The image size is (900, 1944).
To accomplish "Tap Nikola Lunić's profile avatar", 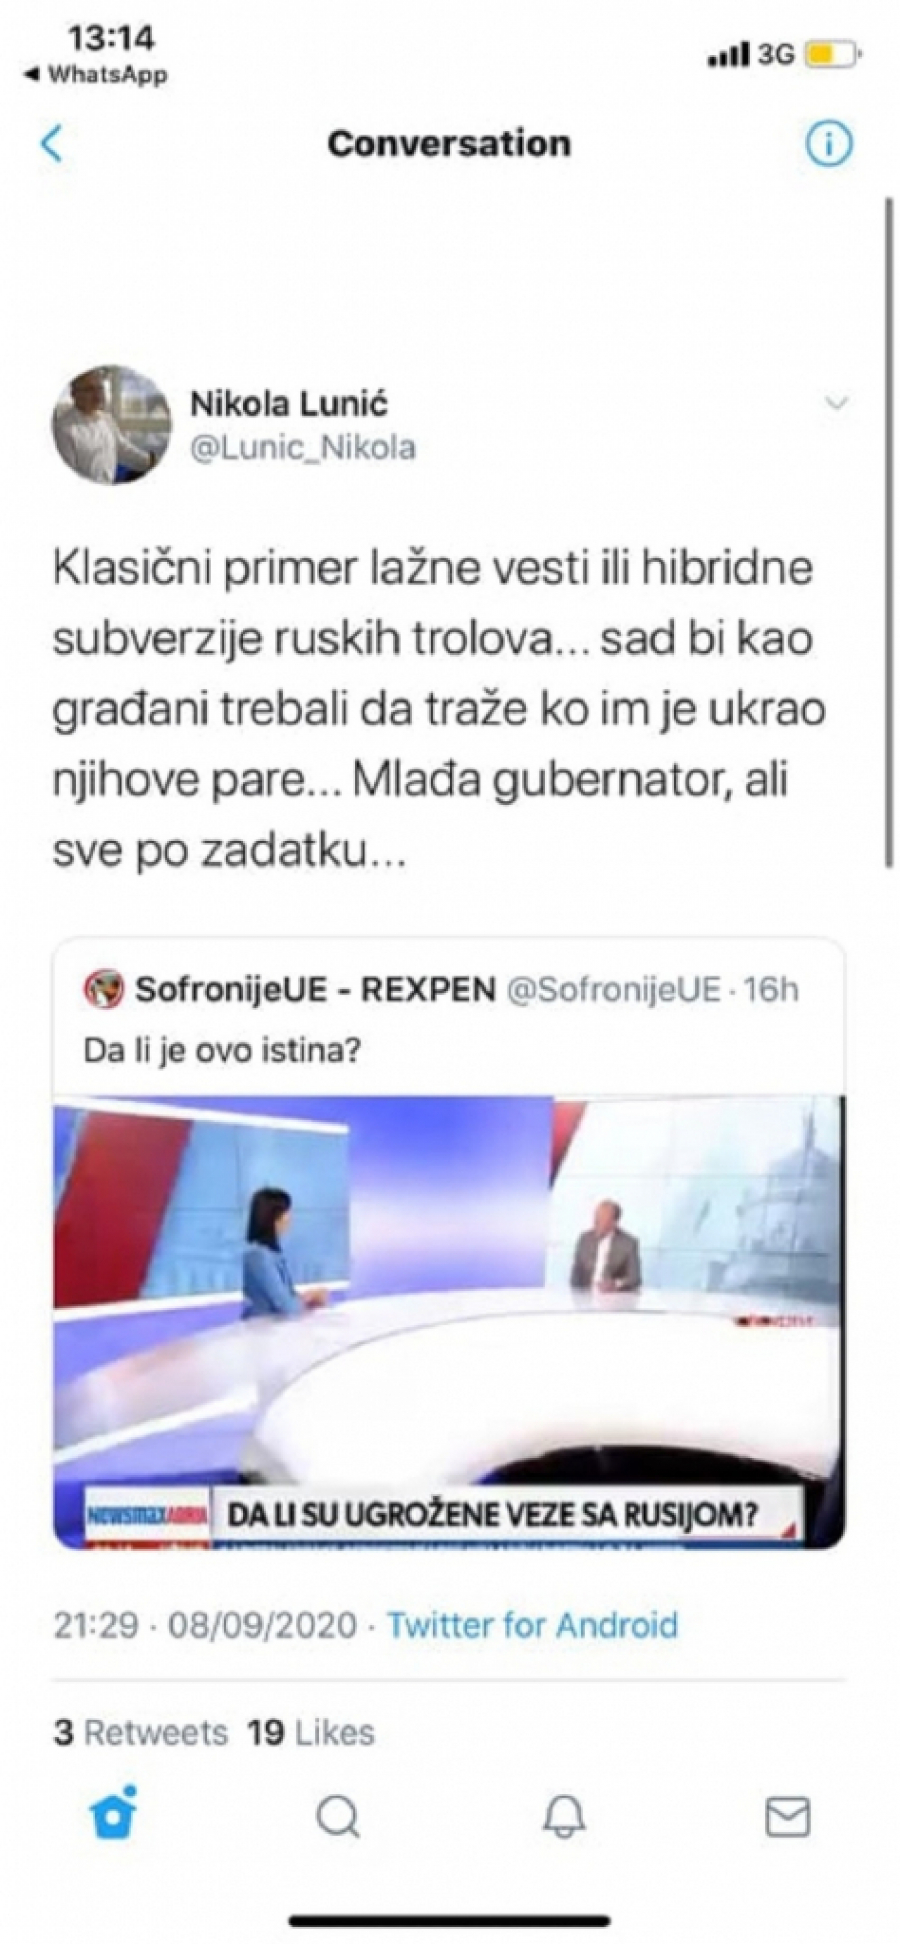I will 111,424.
